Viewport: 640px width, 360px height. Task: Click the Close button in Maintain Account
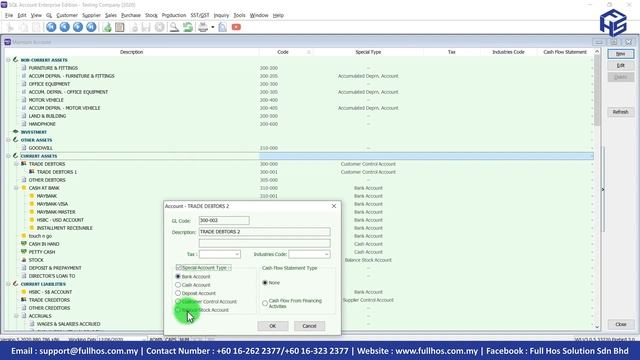click(620, 324)
